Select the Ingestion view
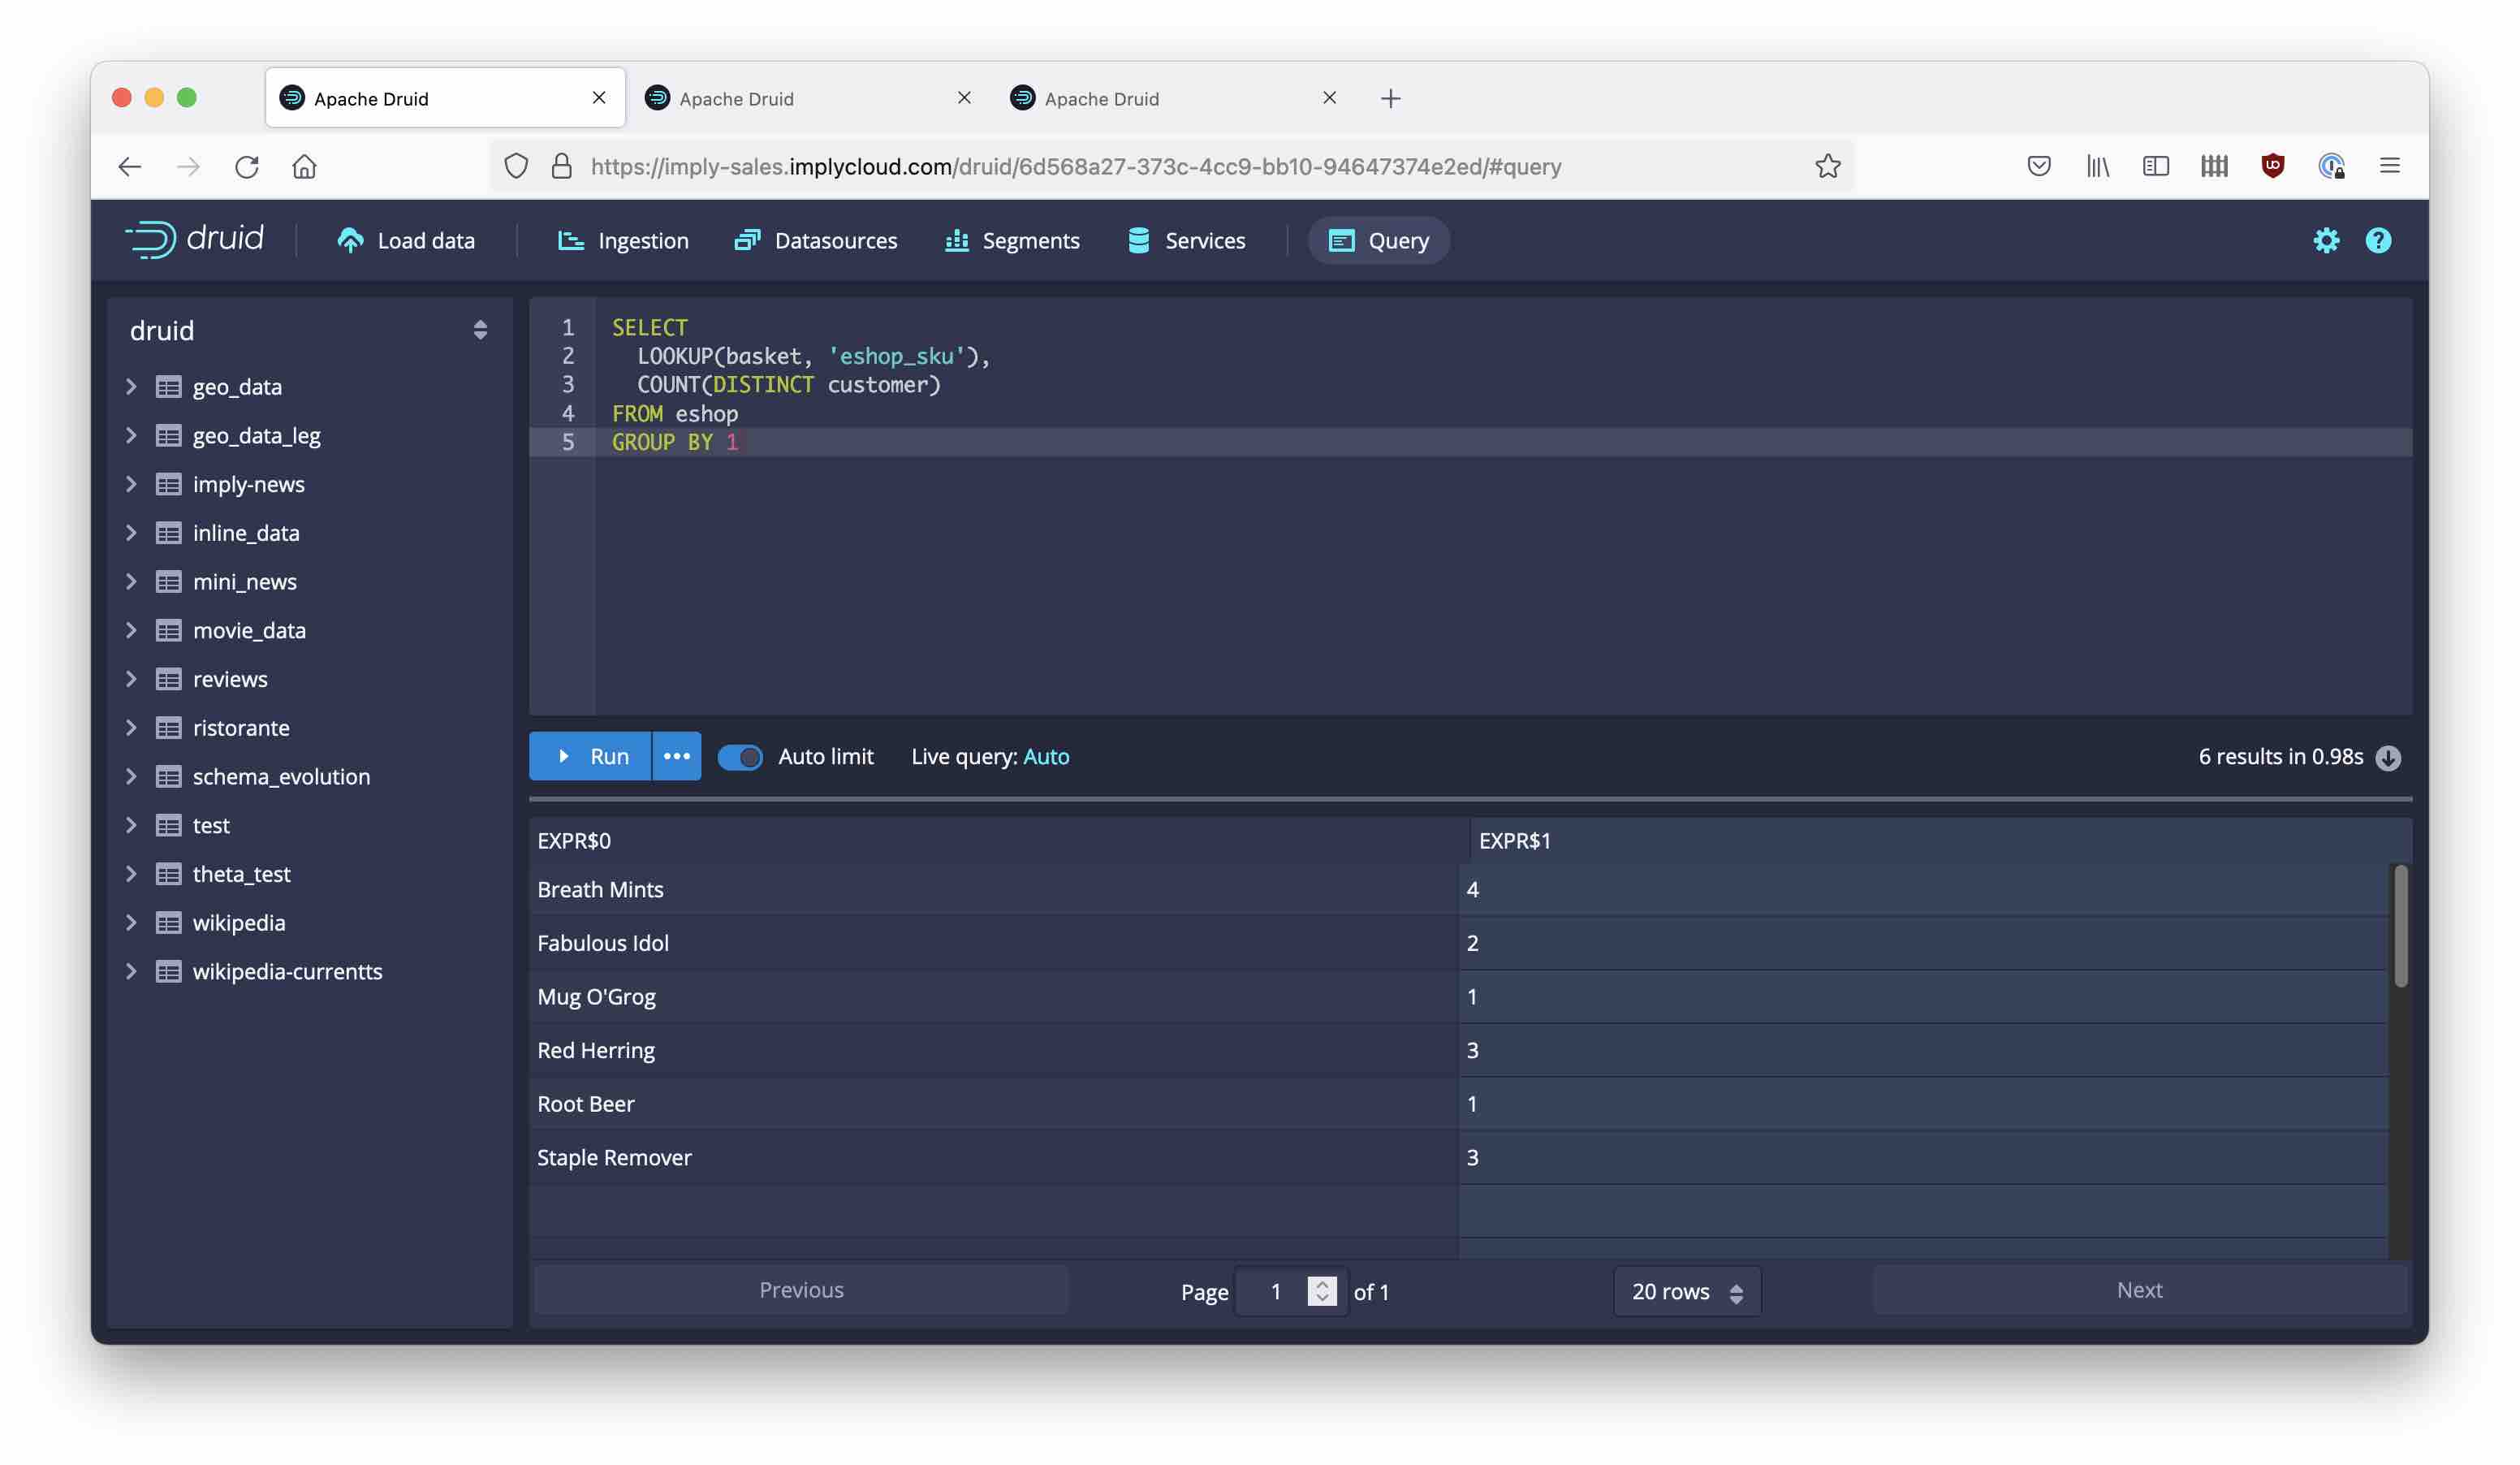2520x1465 pixels. click(622, 240)
